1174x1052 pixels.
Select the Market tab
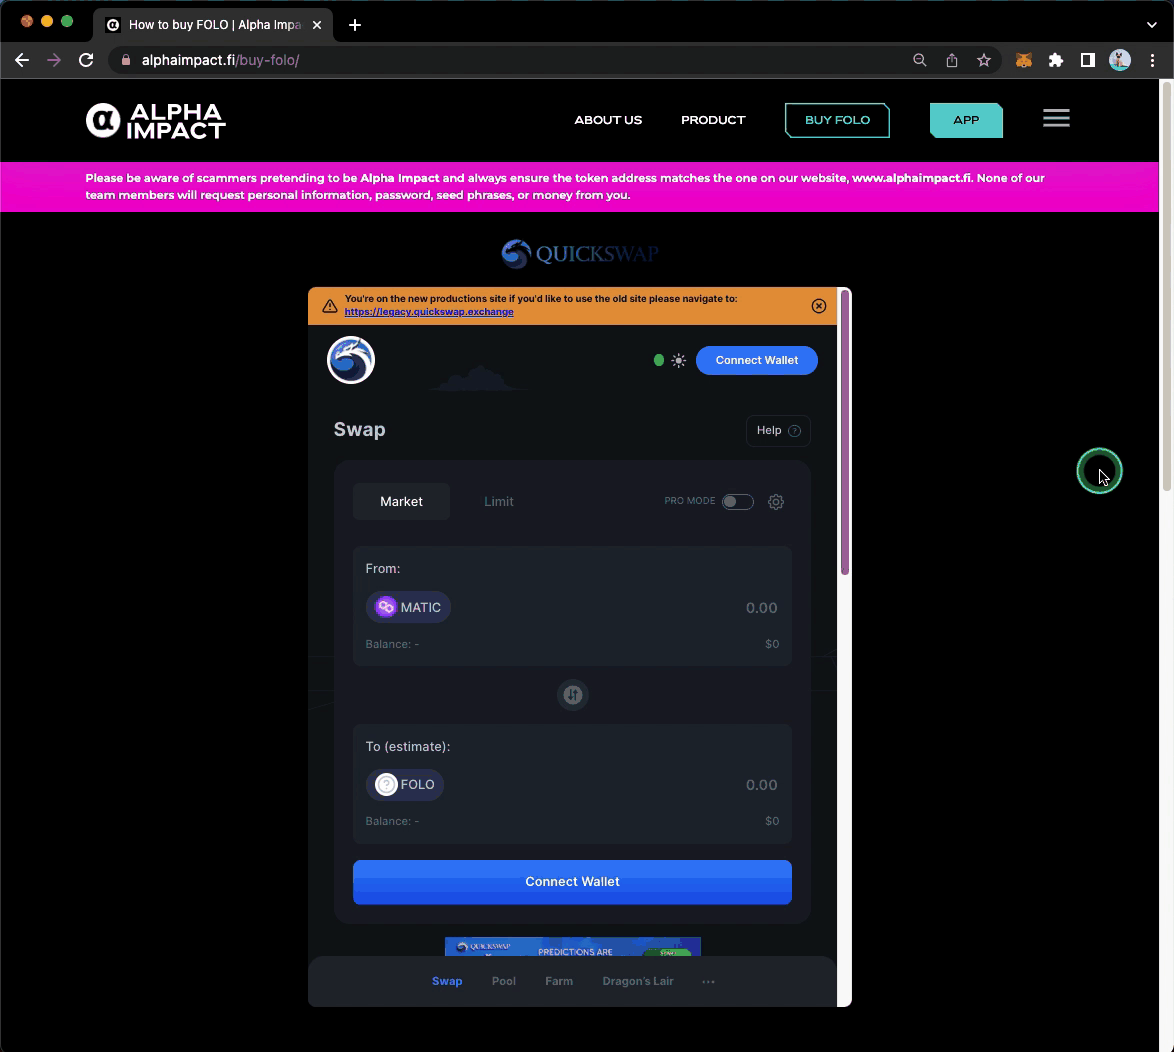pyautogui.click(x=401, y=502)
